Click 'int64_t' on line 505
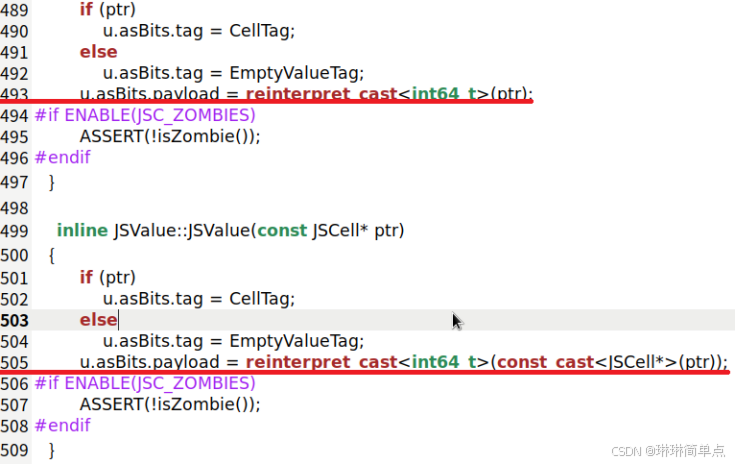The width and height of the screenshot is (736, 464). pyautogui.click(x=444, y=362)
